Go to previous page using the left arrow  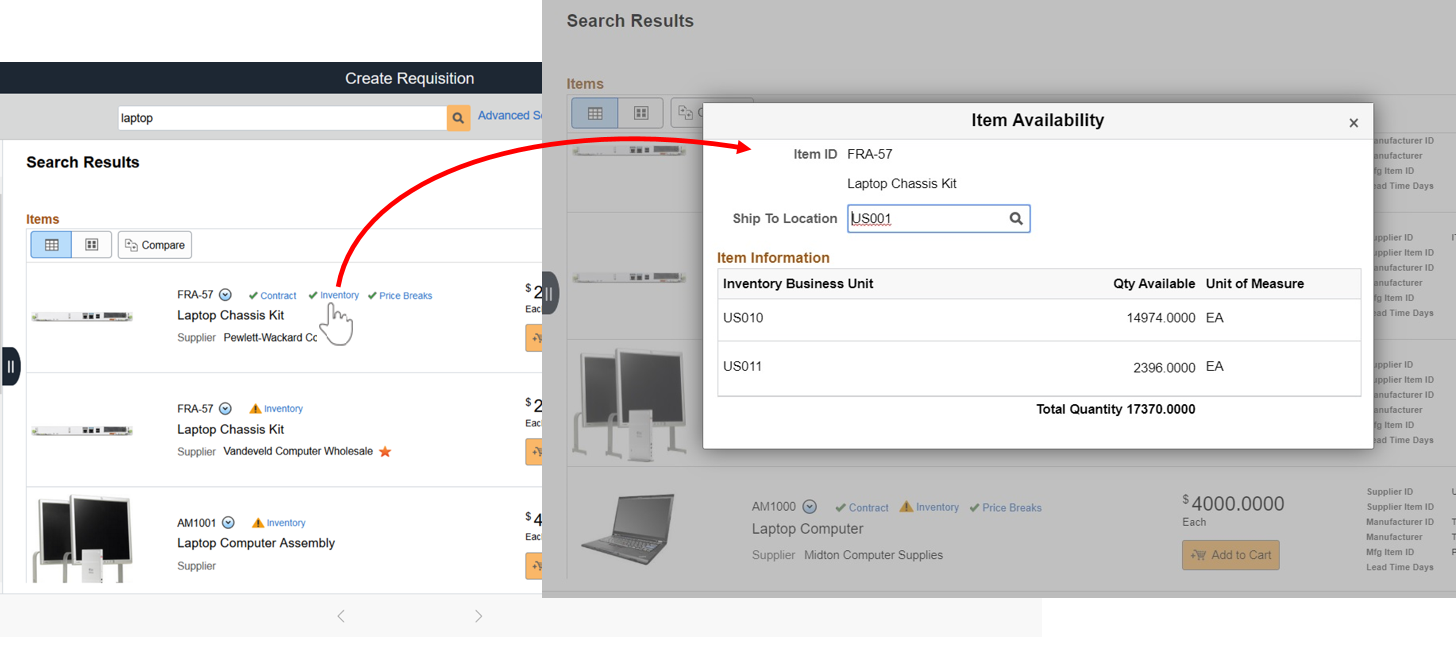click(341, 616)
